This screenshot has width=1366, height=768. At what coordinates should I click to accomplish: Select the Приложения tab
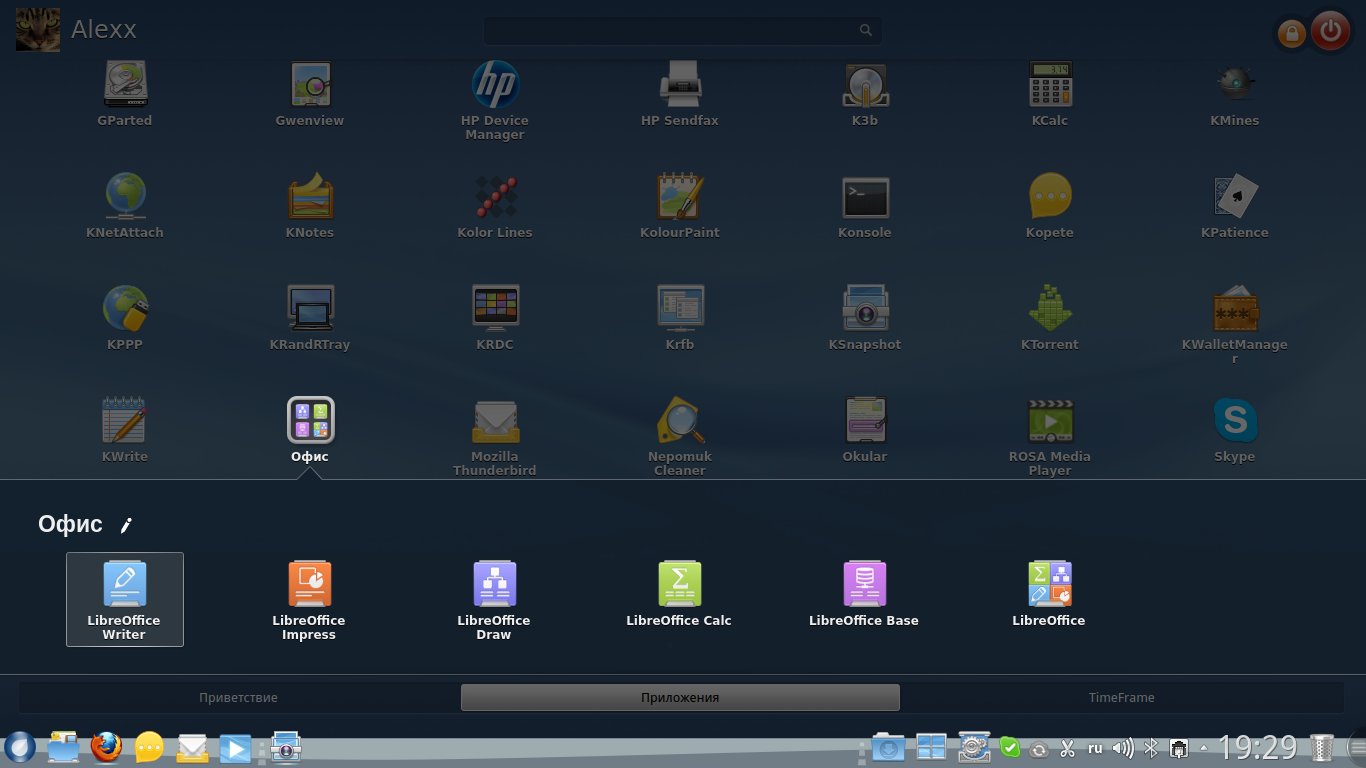pyautogui.click(x=680, y=697)
